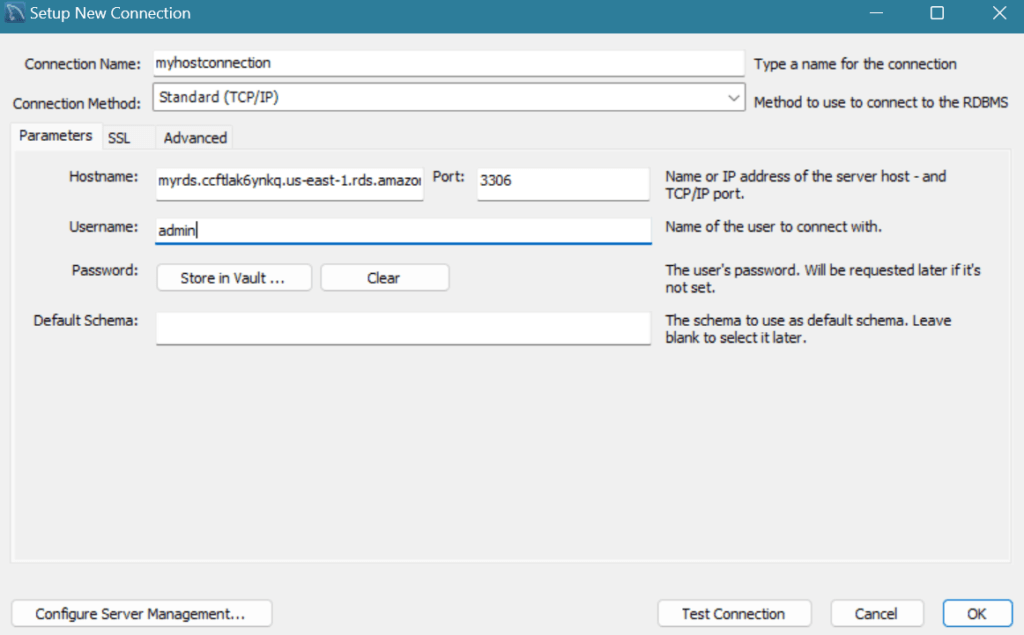The image size is (1024, 635).
Task: Run Test Connection
Action: pos(733,613)
